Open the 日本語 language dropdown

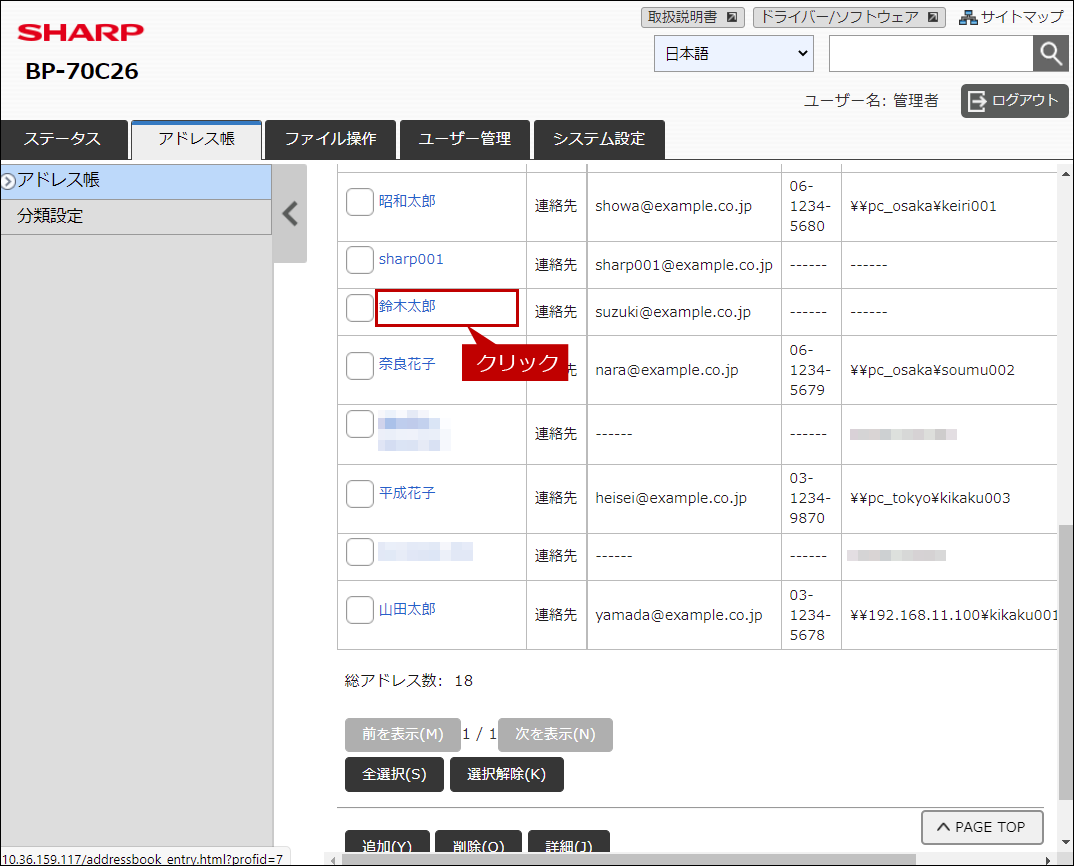click(x=734, y=53)
